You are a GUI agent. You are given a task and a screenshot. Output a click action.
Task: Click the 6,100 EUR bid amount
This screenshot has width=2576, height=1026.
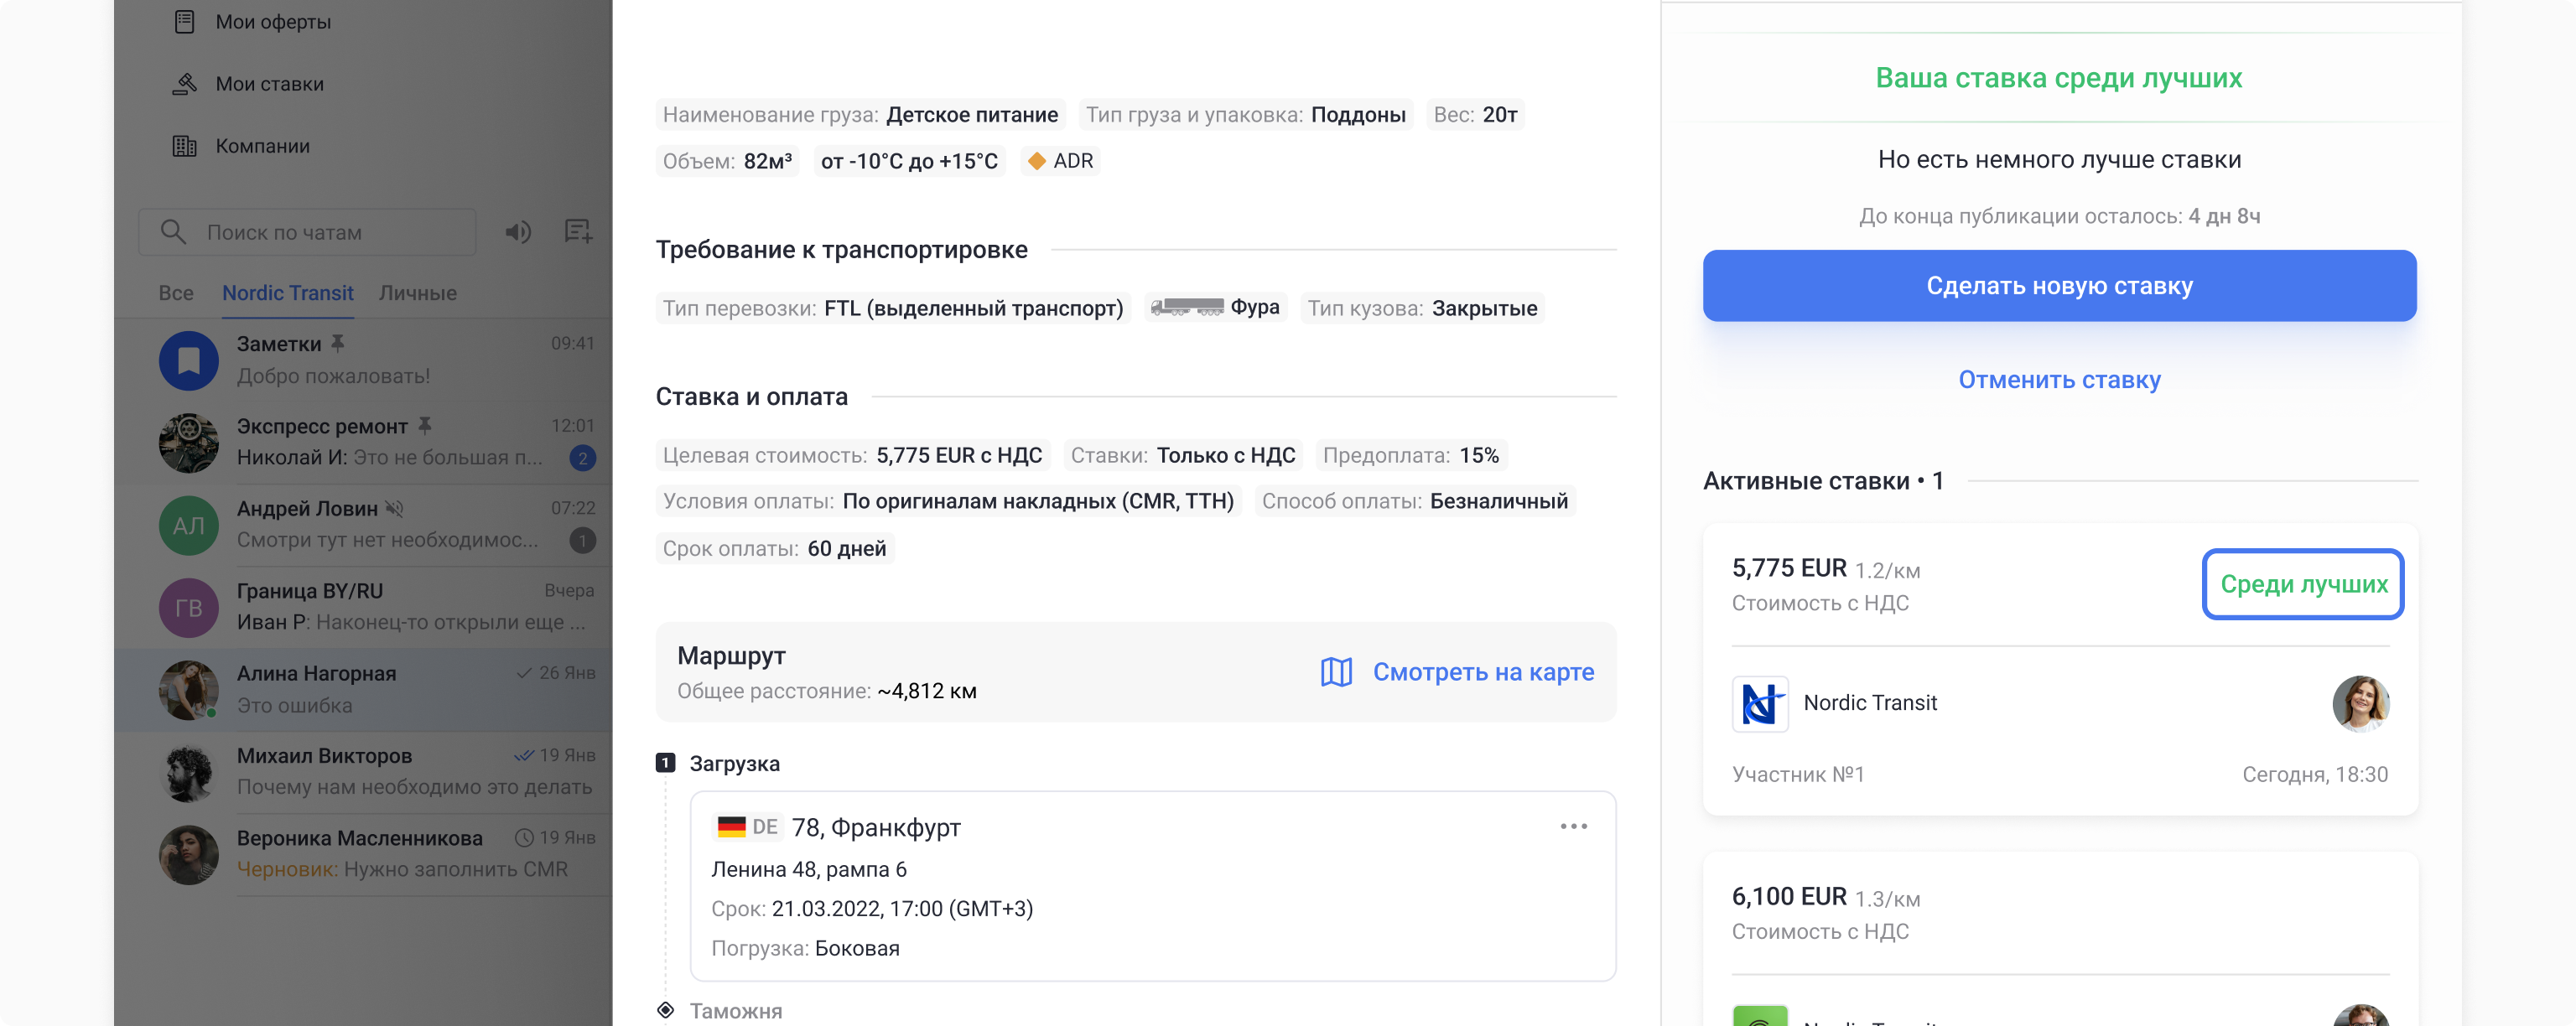pyautogui.click(x=1789, y=896)
